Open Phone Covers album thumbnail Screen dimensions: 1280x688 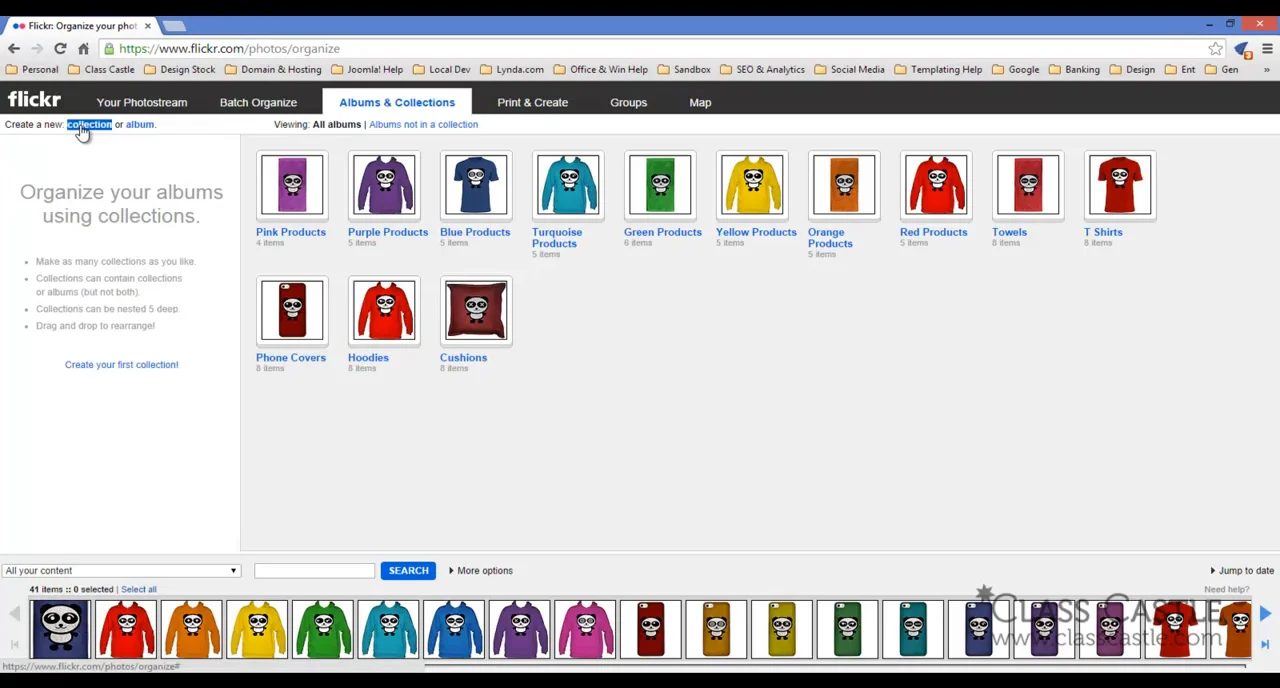(292, 310)
